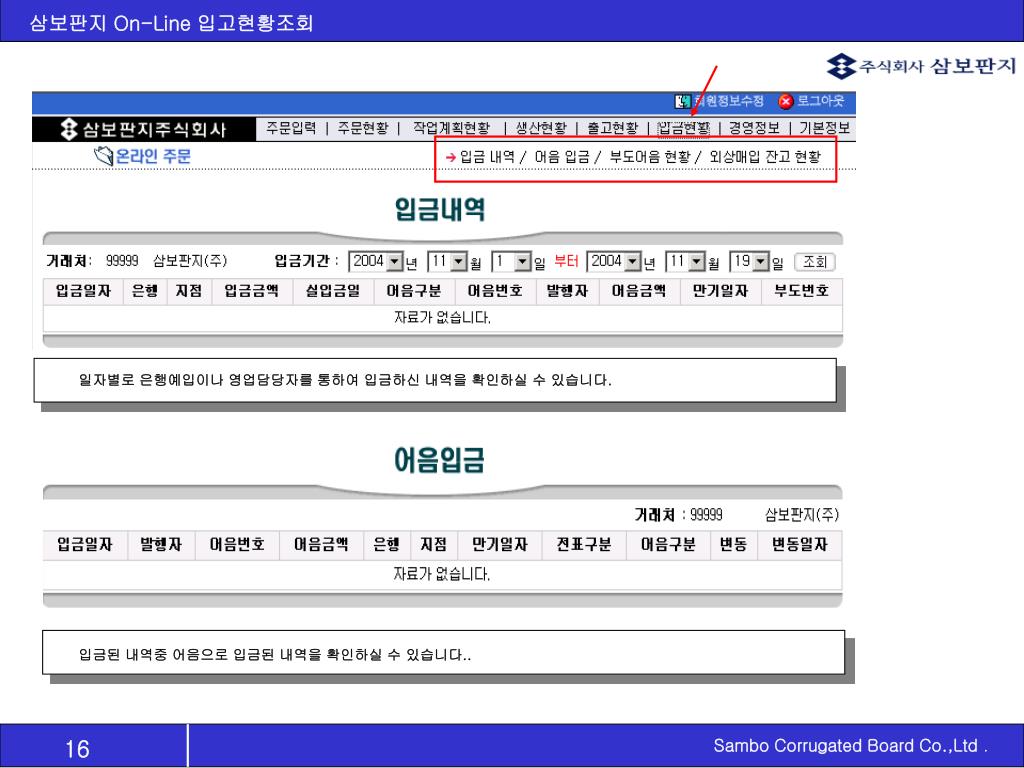Viewport: 1024px width, 768px height.
Task: Open start year dropdown showing 2004
Action: point(376,262)
